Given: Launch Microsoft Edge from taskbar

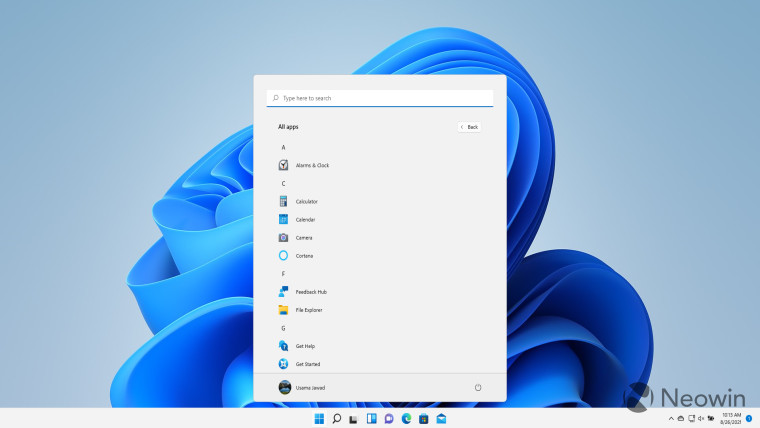Looking at the screenshot, I should click(406, 419).
